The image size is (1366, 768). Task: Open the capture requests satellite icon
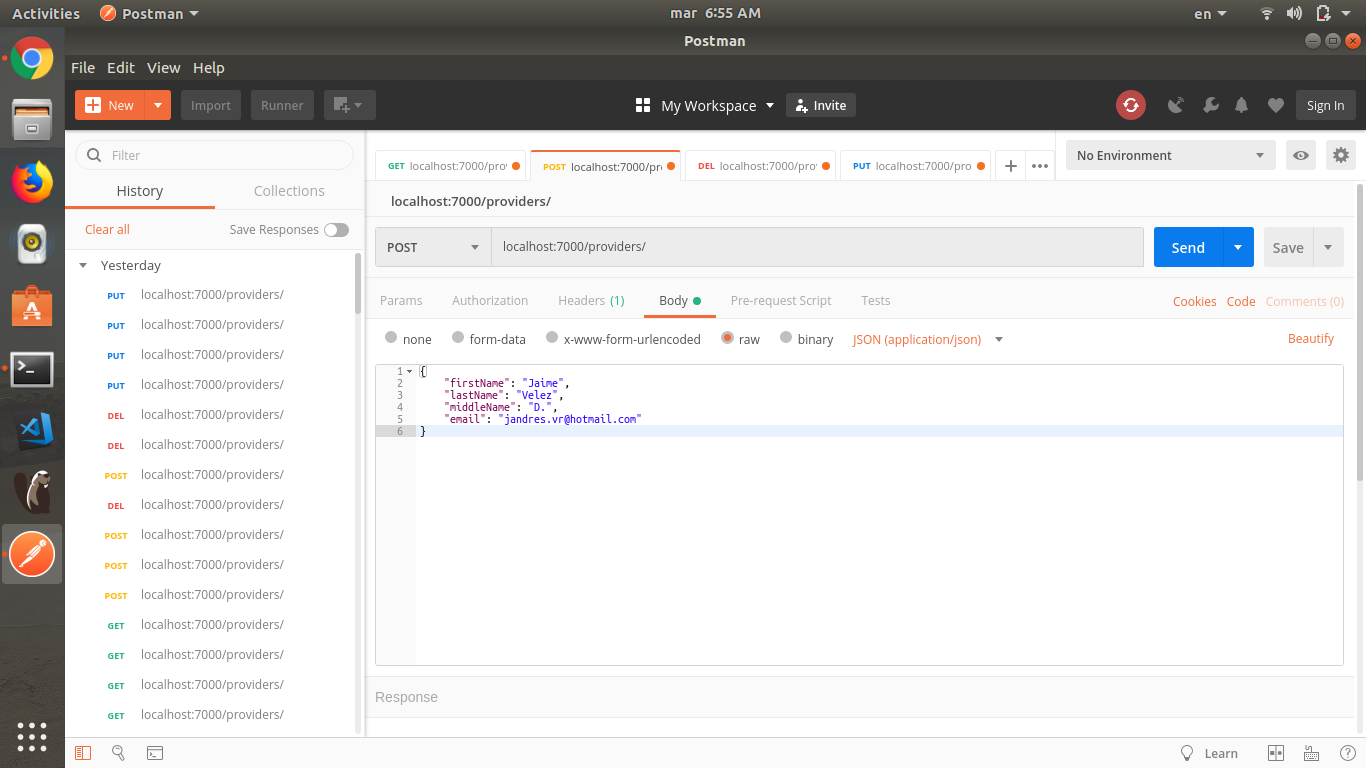coord(1176,105)
